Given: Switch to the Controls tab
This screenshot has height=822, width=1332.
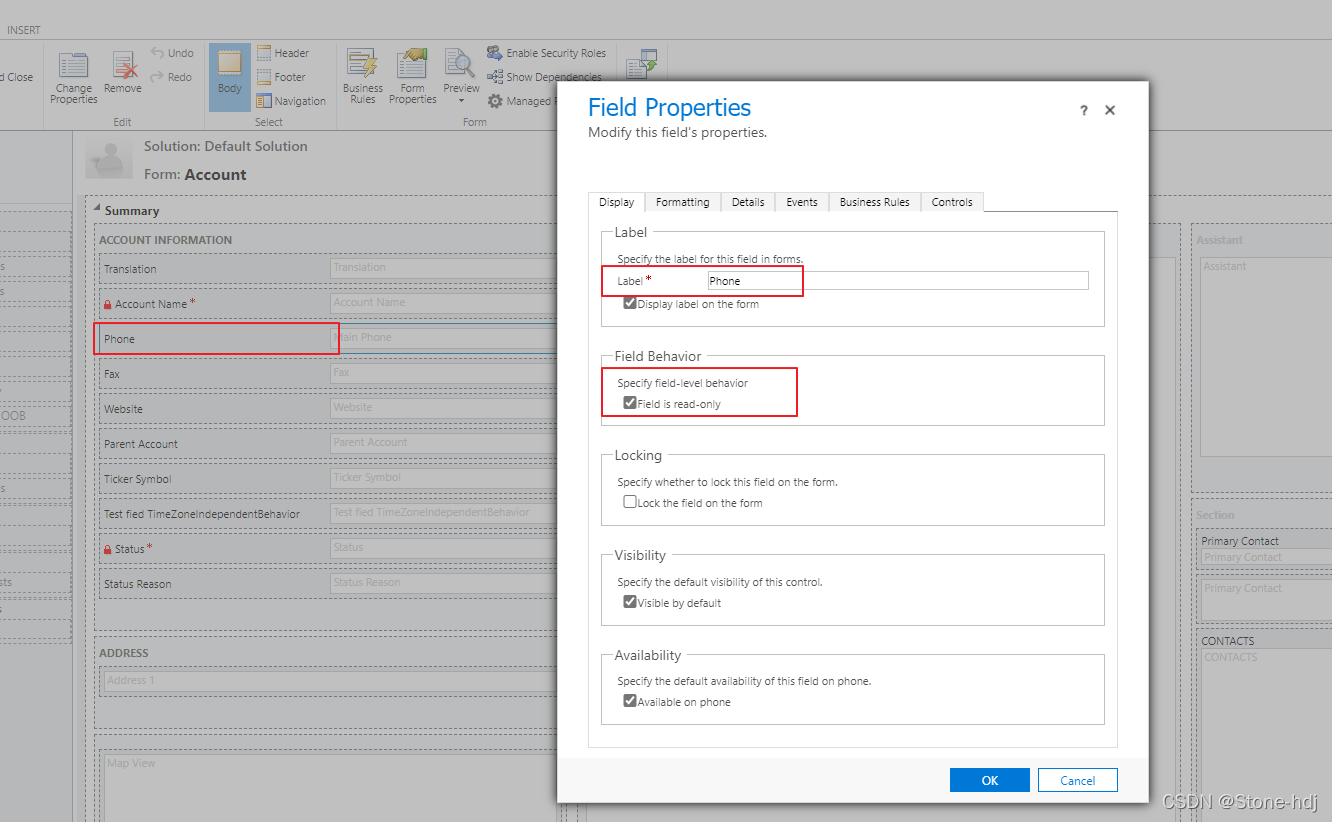Looking at the screenshot, I should point(952,202).
